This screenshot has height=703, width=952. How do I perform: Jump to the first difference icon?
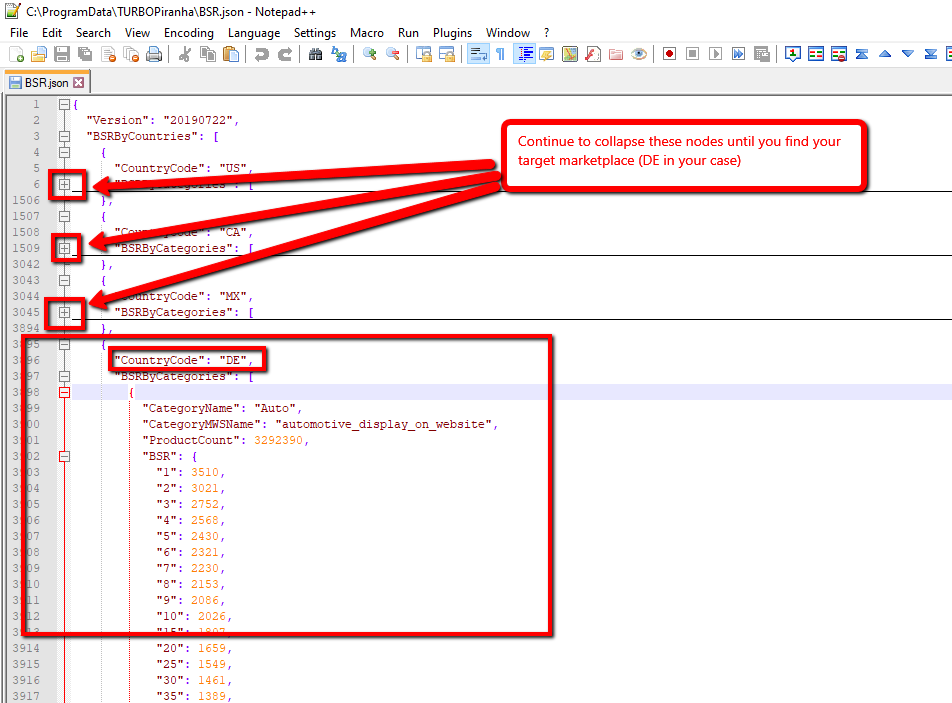(862, 54)
